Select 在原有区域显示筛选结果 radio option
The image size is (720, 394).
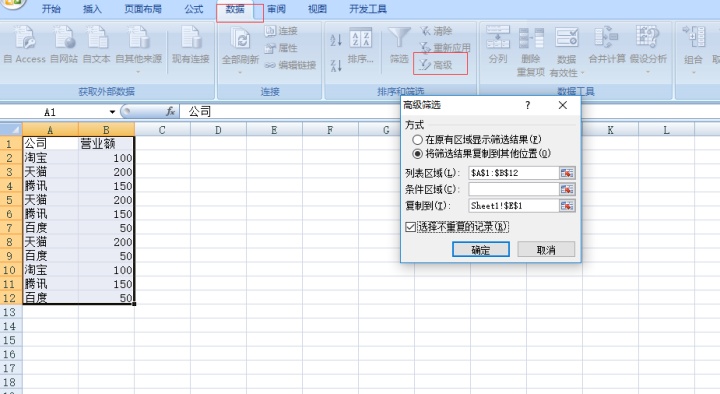pos(417,140)
